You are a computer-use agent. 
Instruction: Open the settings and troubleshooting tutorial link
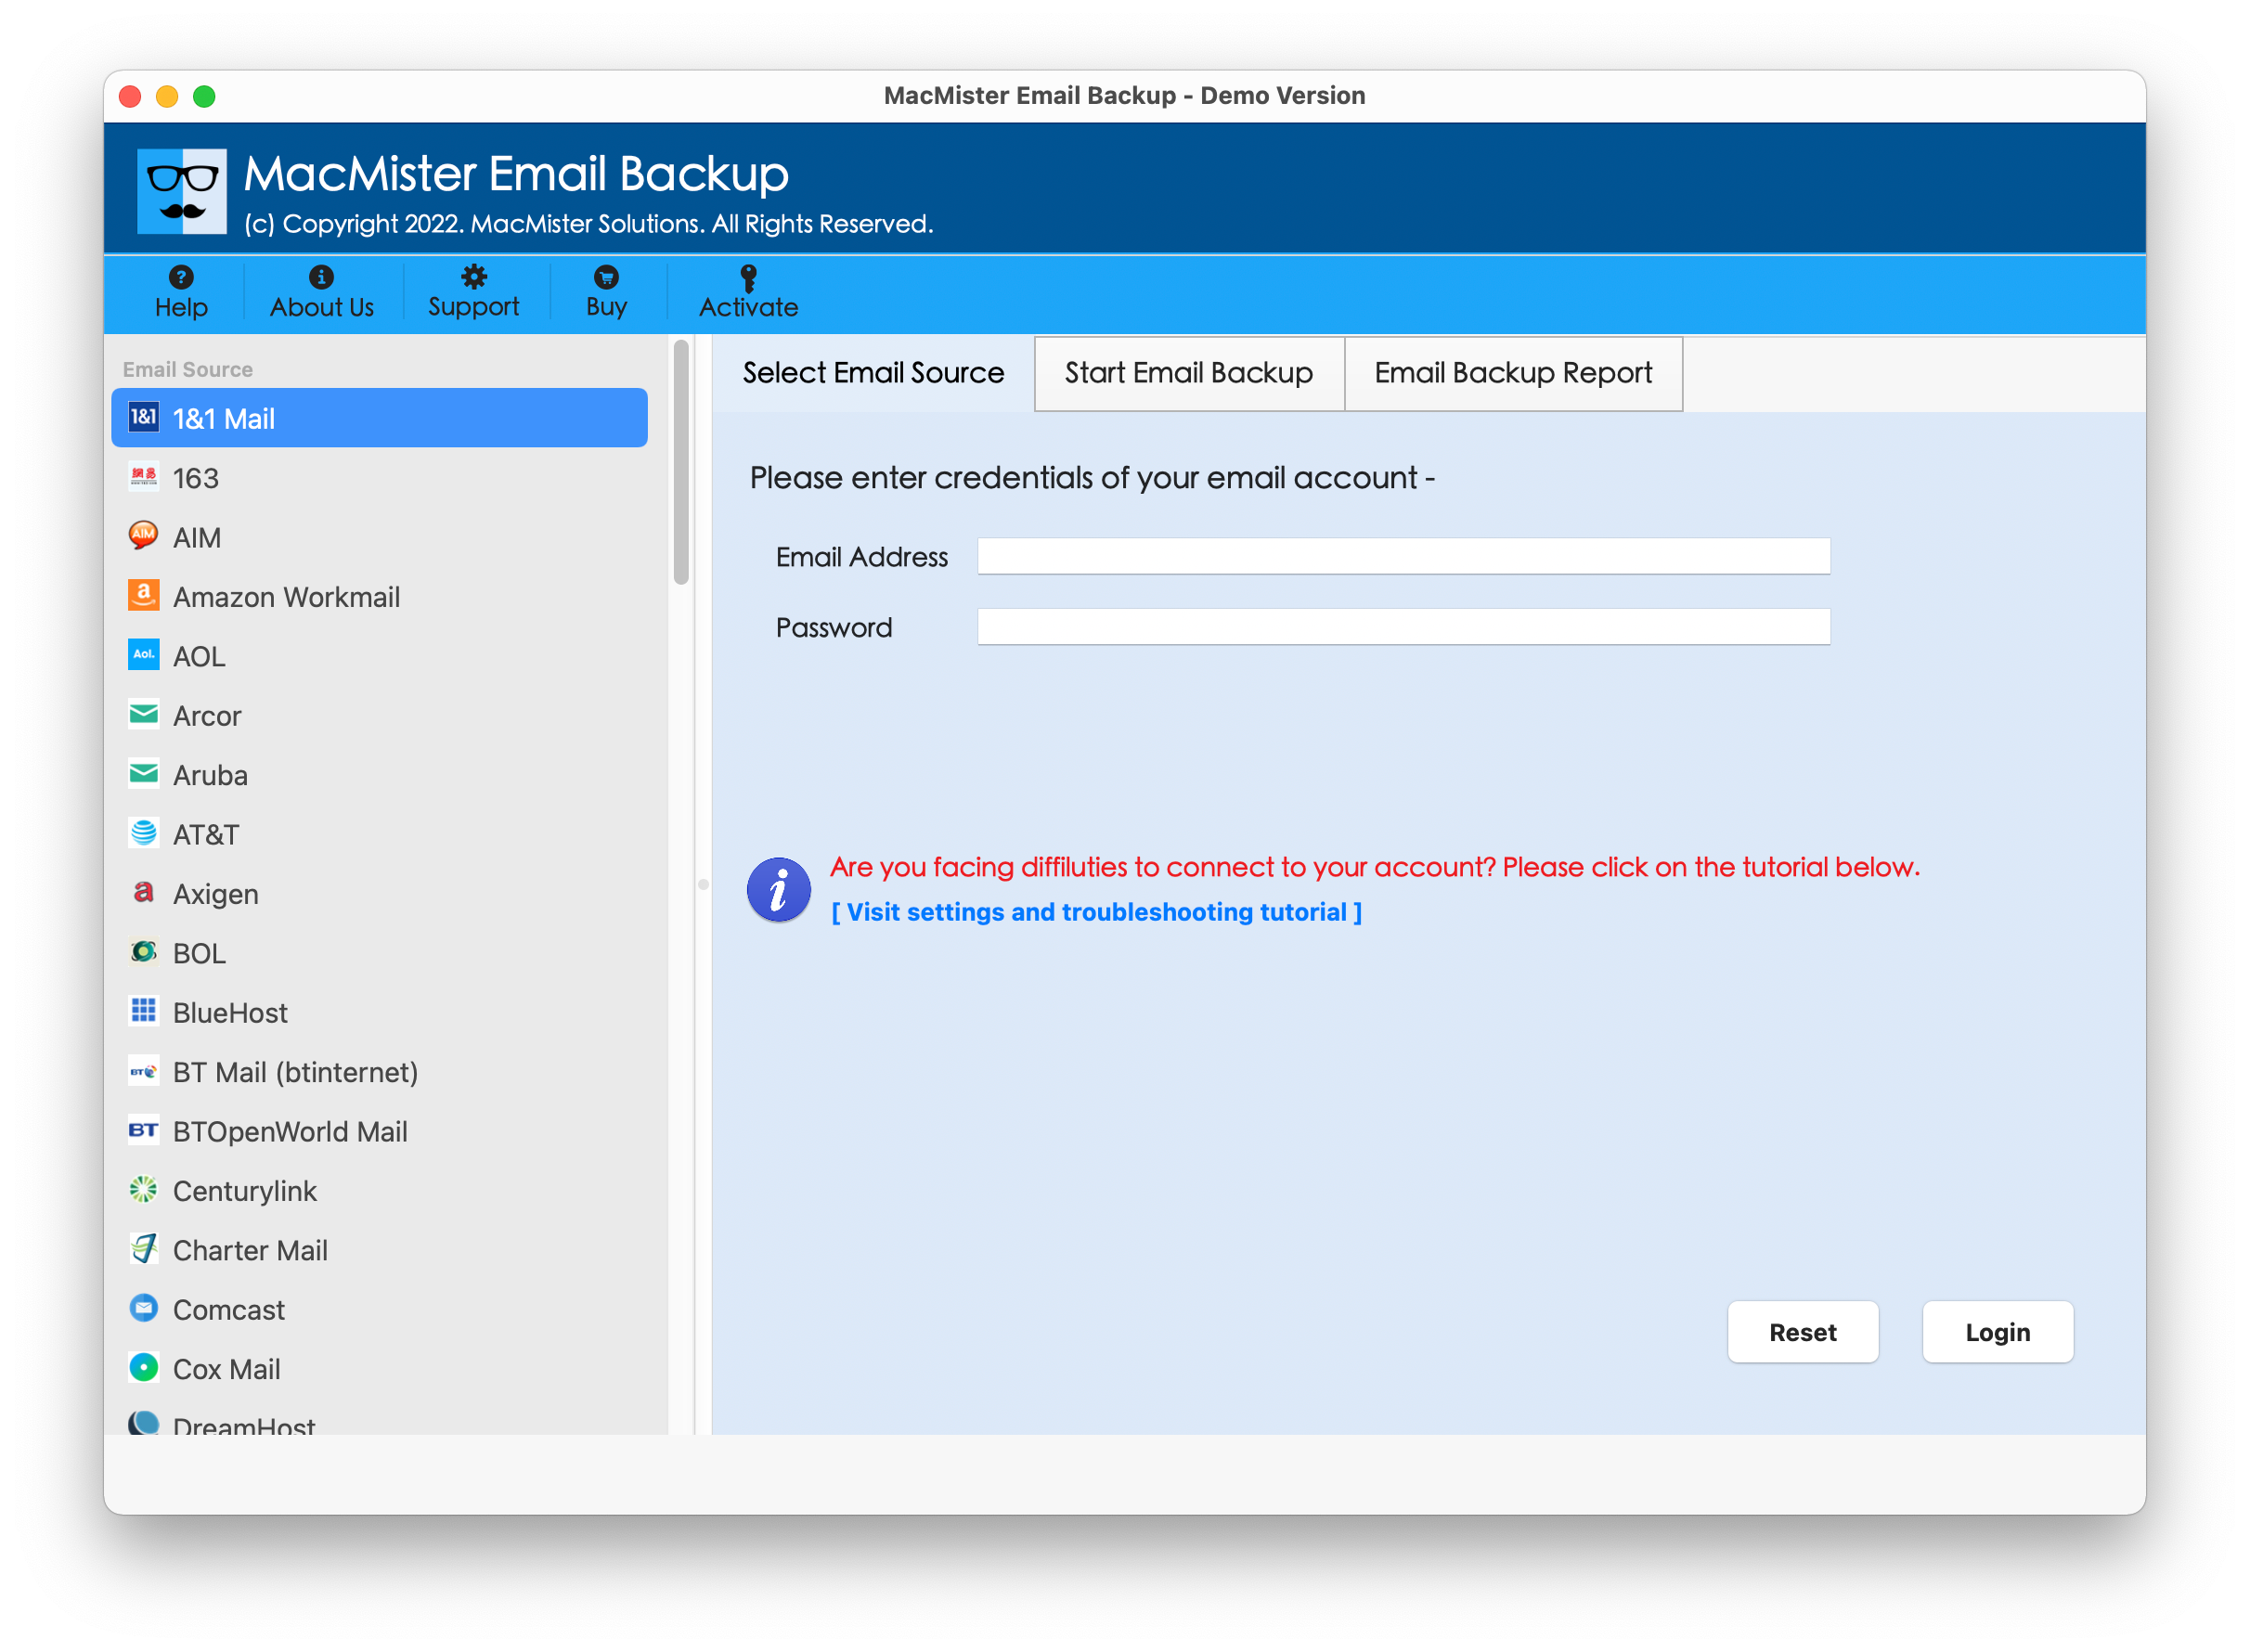(x=1096, y=911)
